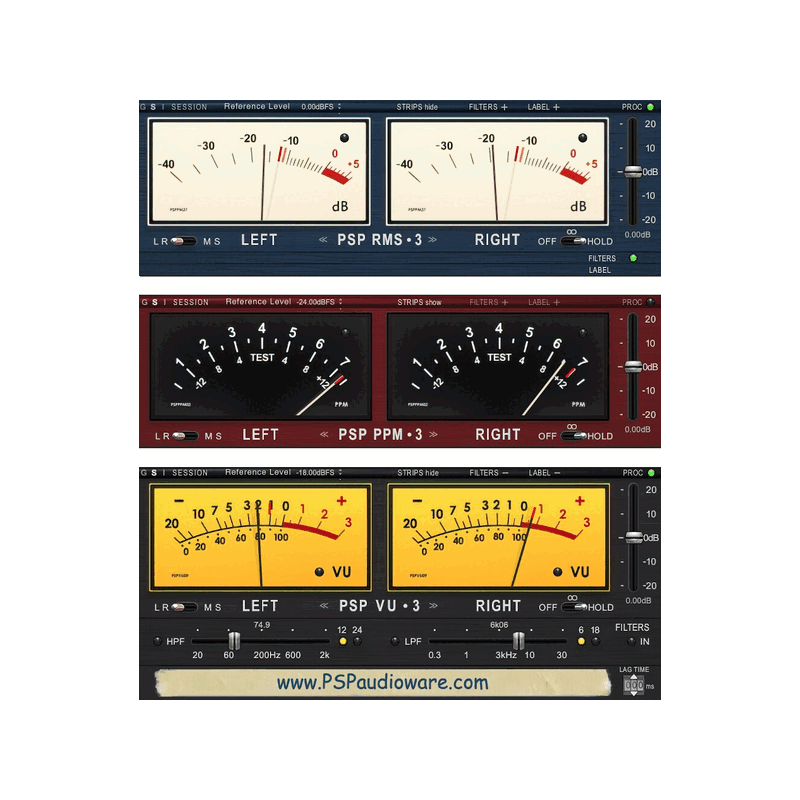Select HPF 12 dB slope LED

tap(343, 641)
